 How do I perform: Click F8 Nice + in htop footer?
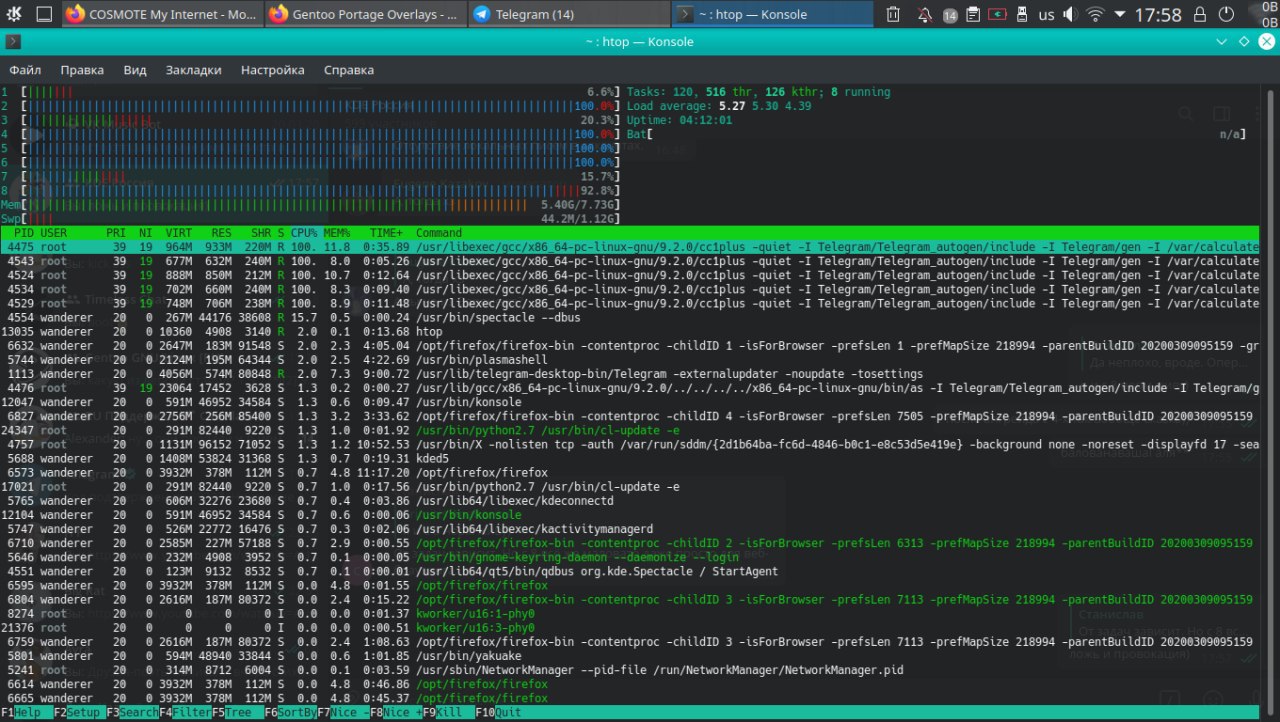click(397, 713)
